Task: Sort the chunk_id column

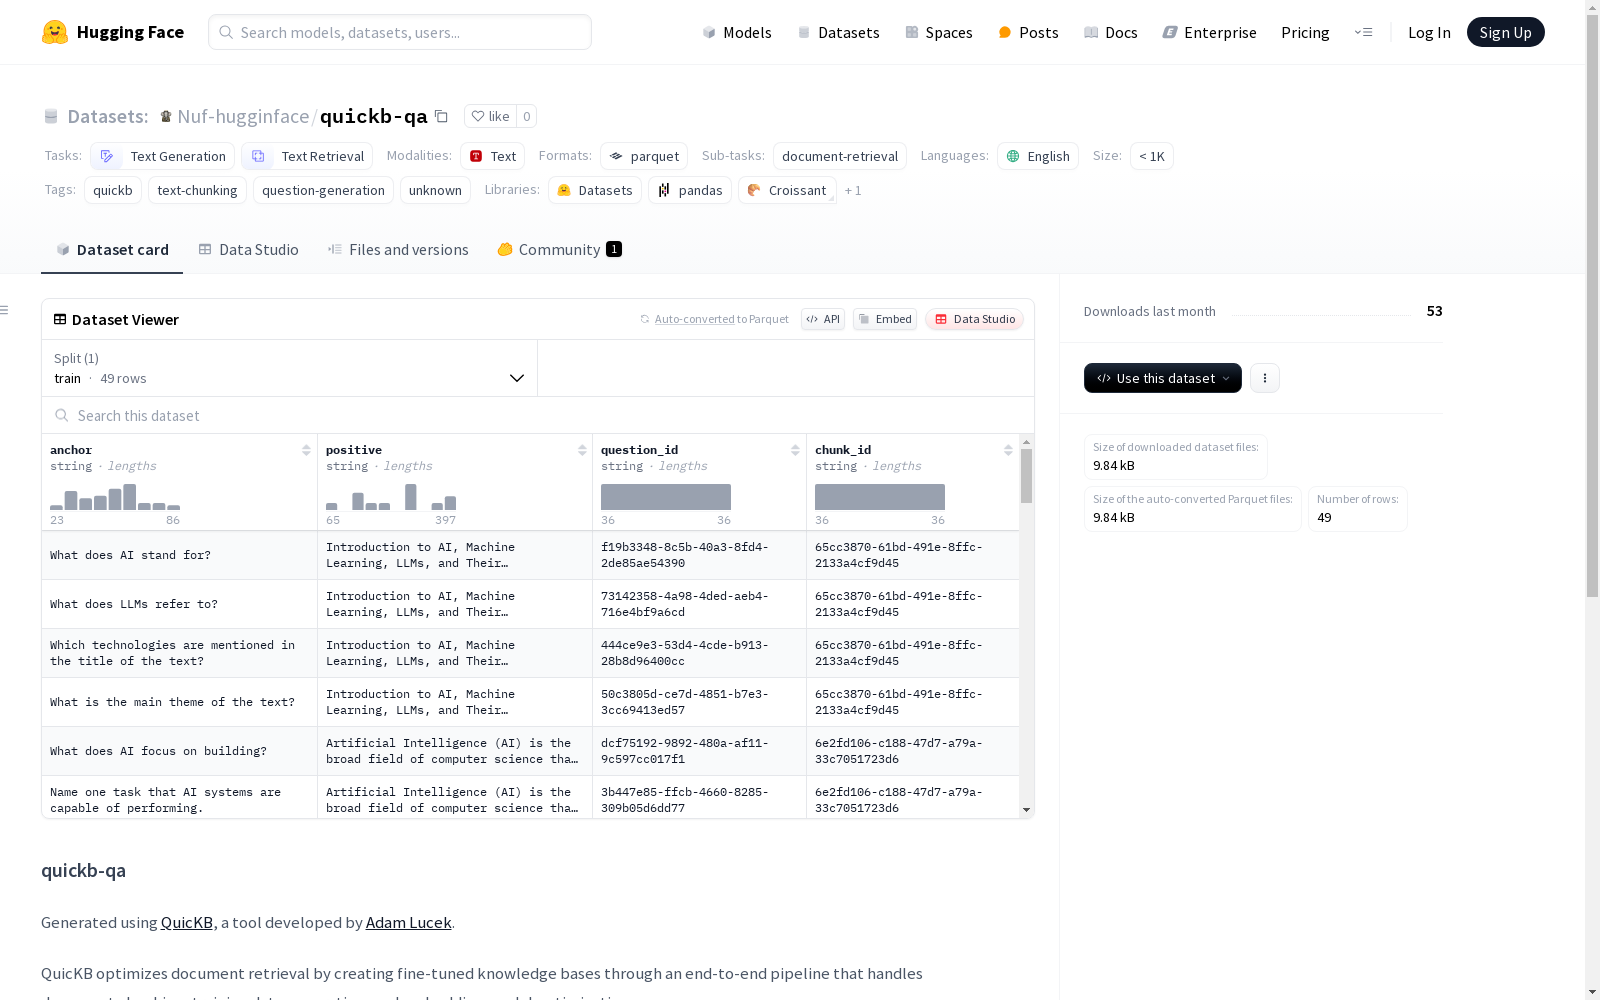Action: point(1008,450)
